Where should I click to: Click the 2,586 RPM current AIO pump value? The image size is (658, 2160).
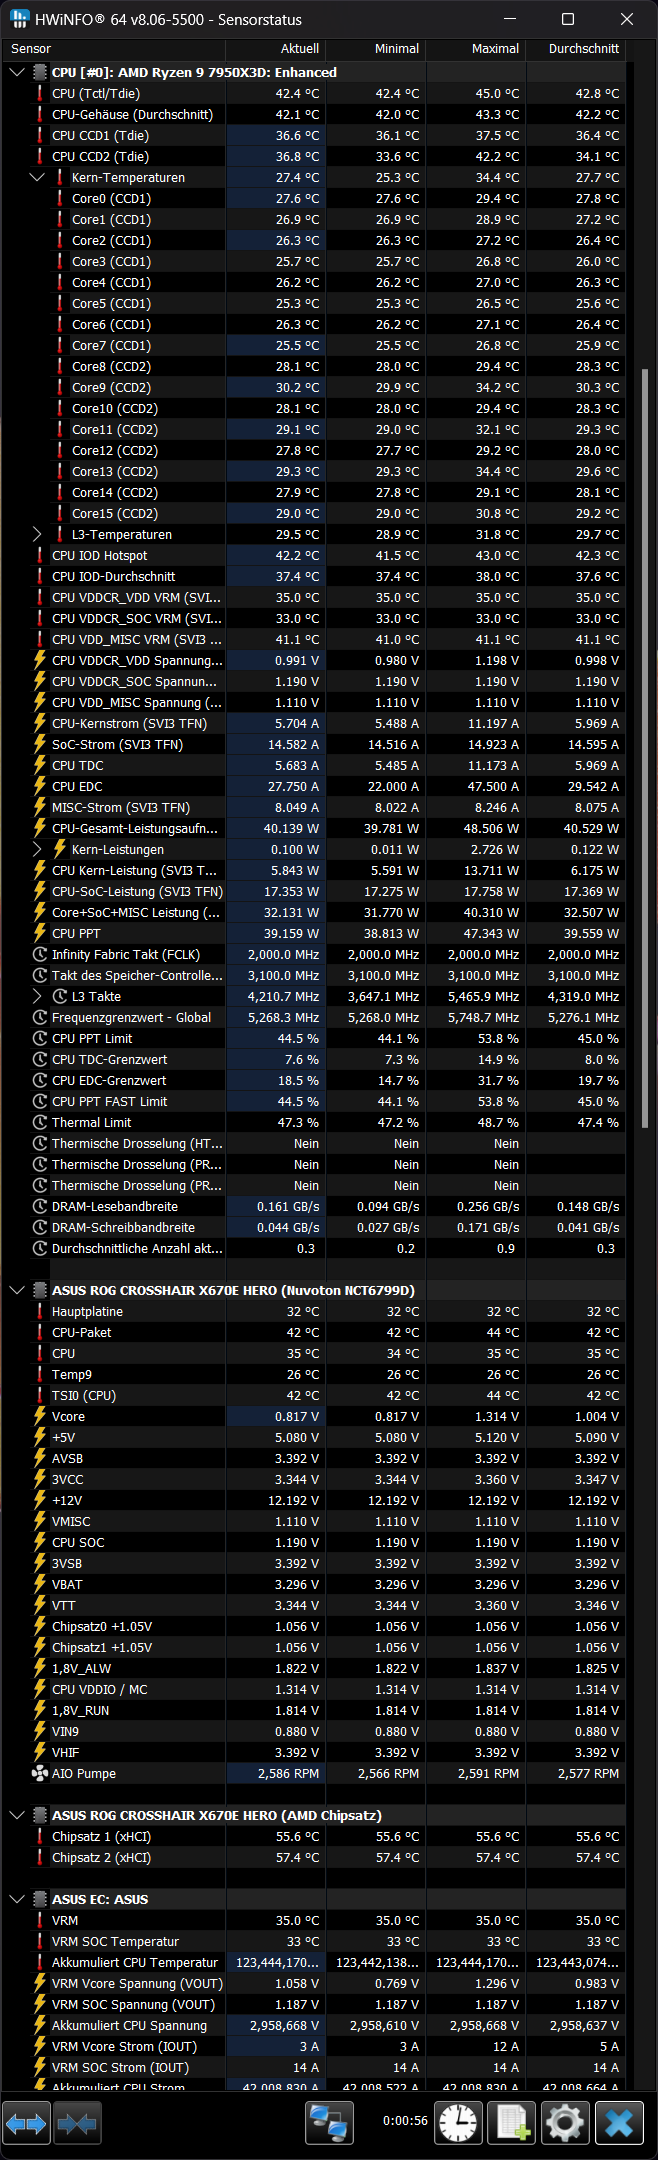coord(288,1773)
